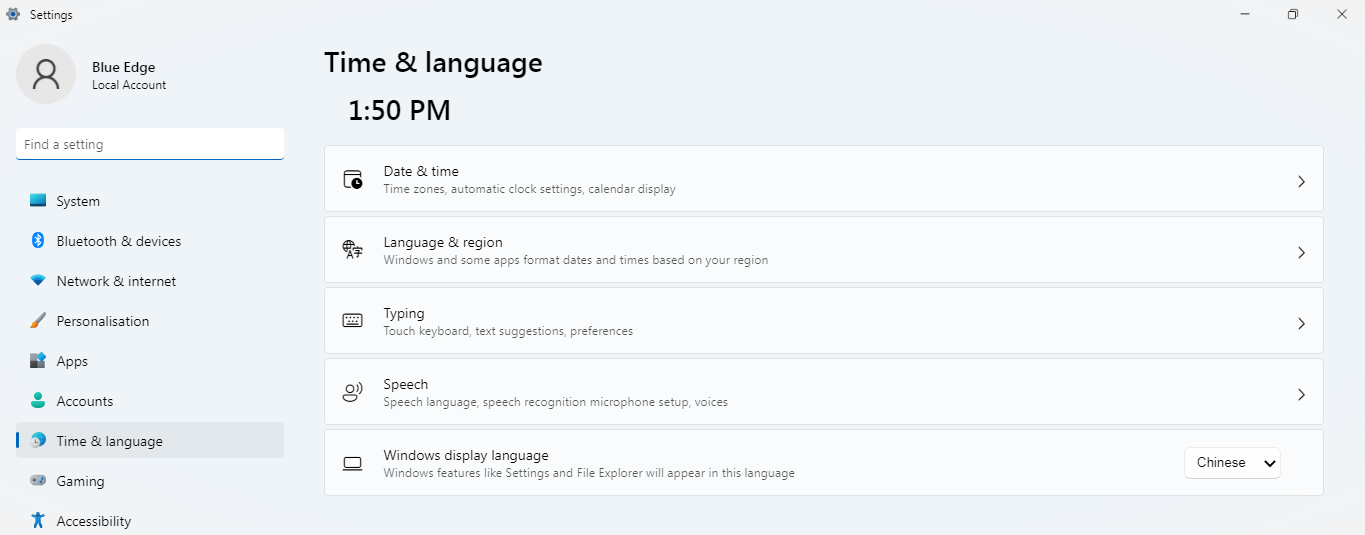This screenshot has height=535, width=1365.
Task: Select Time & language in sidebar
Action: click(109, 441)
